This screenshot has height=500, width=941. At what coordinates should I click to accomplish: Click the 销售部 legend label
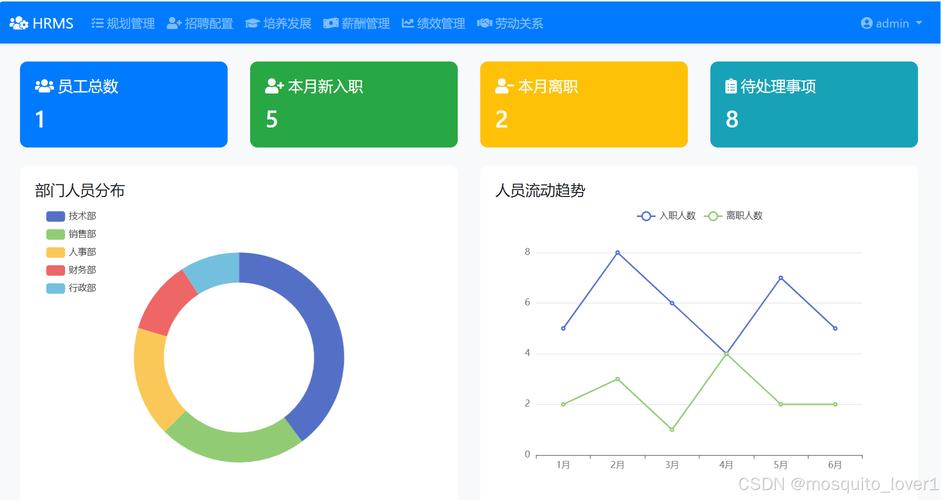pos(82,234)
